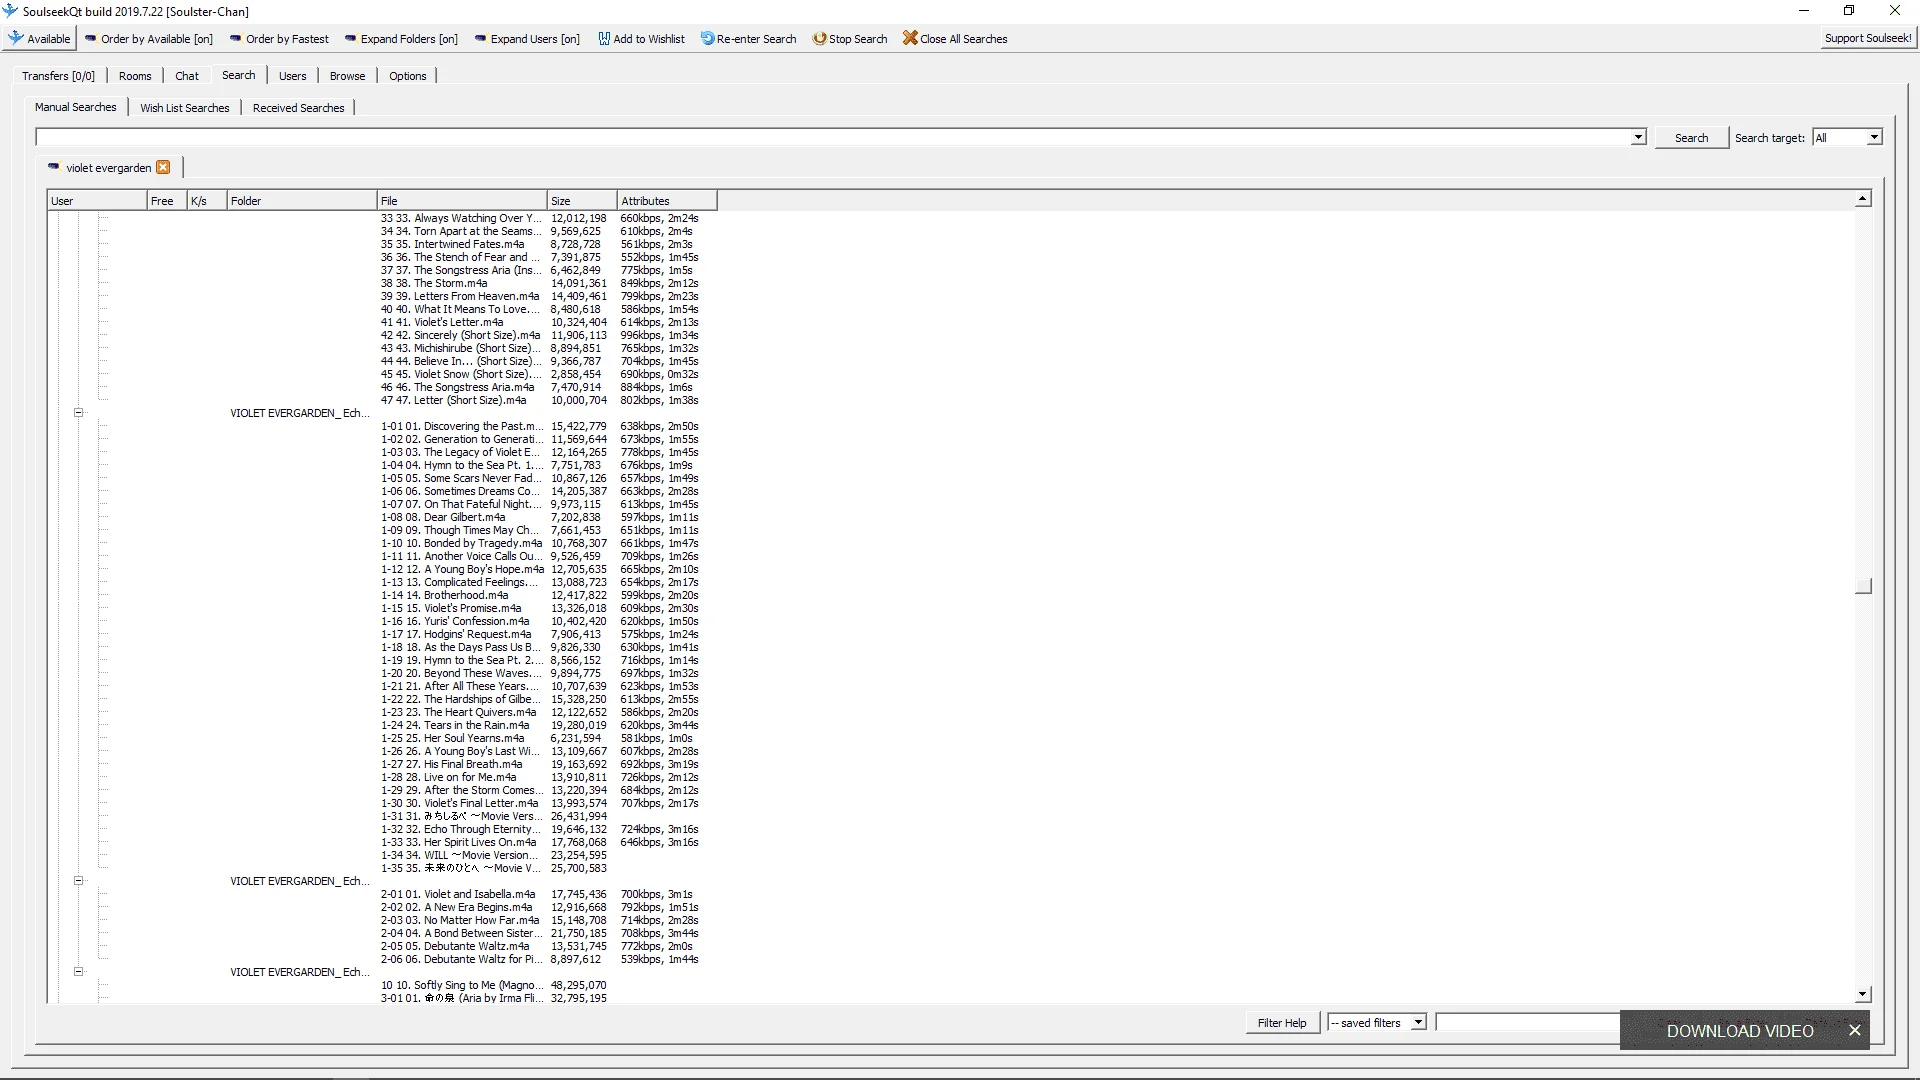This screenshot has height=1080, width=1920.
Task: Open search history dropdown arrow
Action: click(x=1638, y=137)
